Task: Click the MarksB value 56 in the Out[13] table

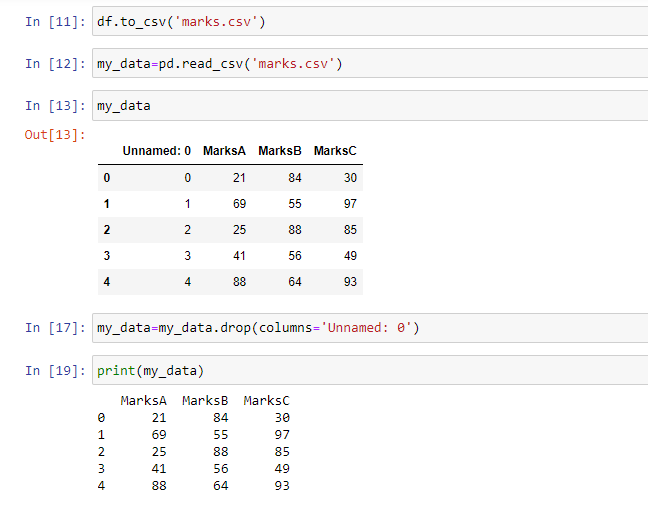Action: click(x=295, y=256)
